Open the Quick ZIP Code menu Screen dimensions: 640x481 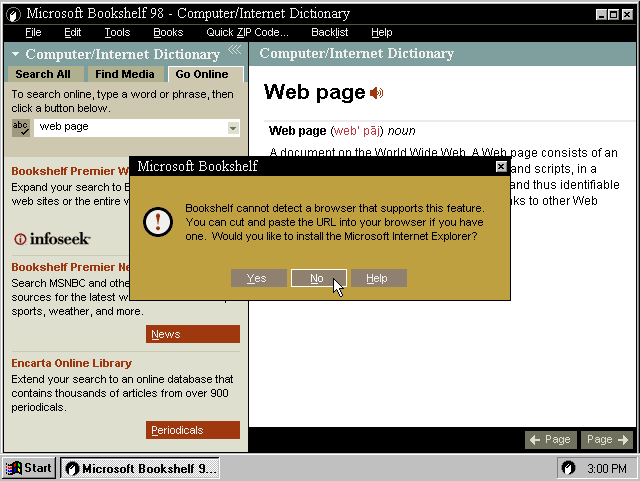[x=247, y=33]
